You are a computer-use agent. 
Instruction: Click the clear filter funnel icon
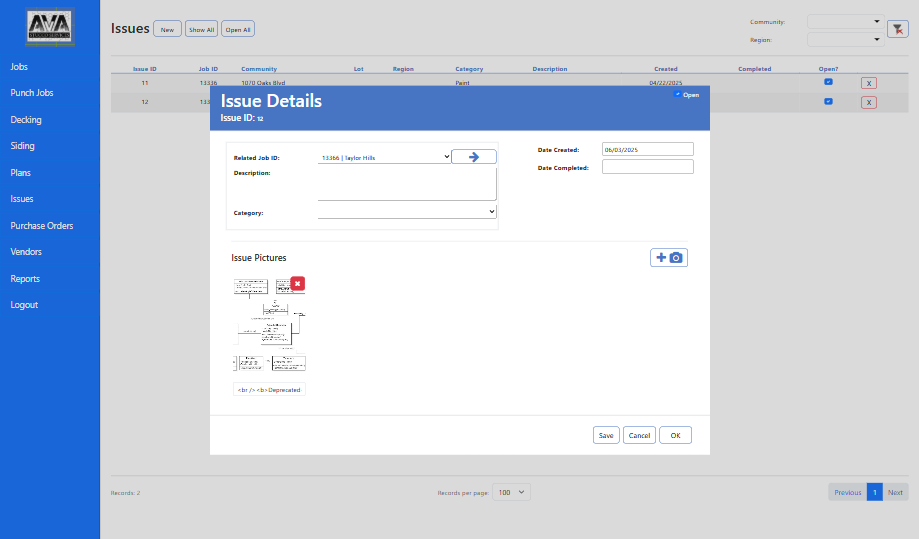897,30
